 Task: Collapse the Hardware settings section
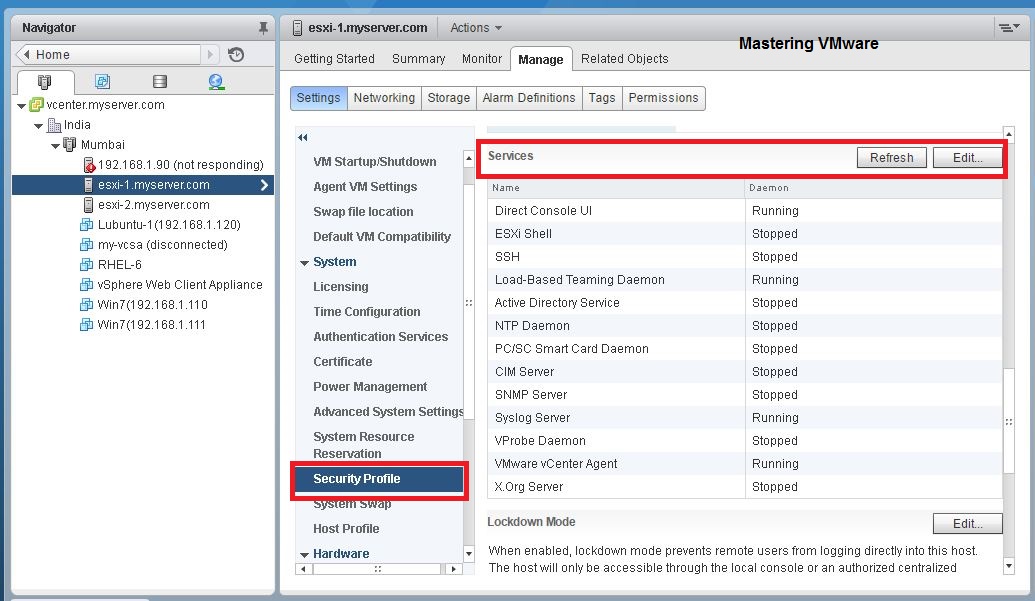point(304,555)
